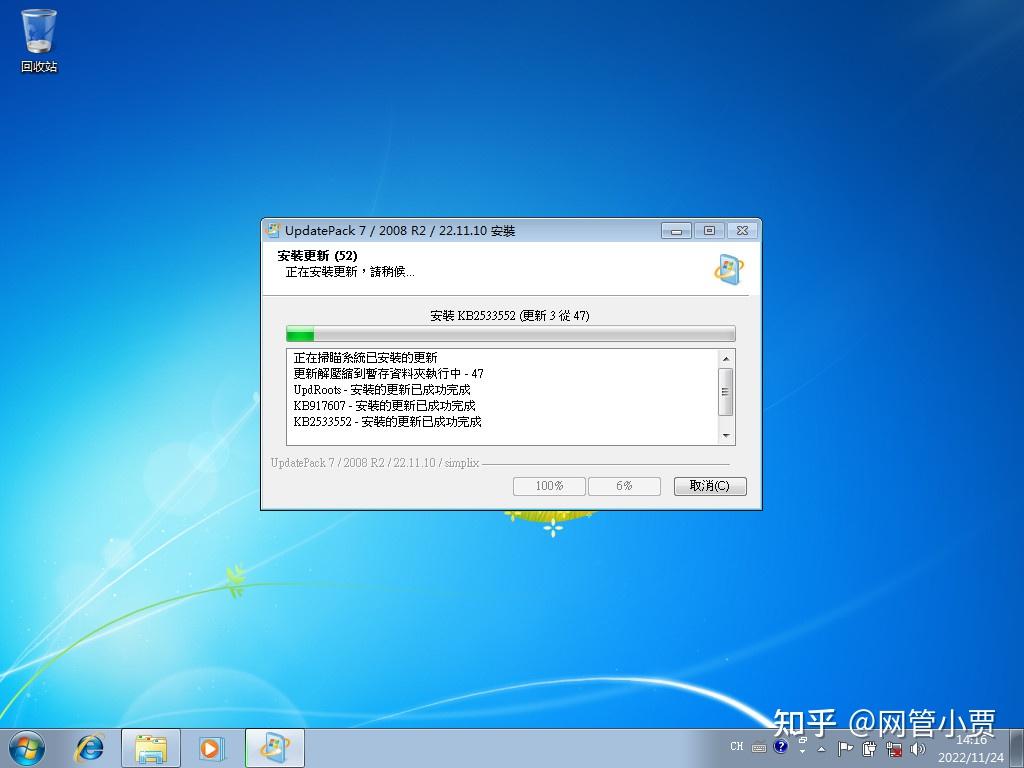Select UpdatePack installer taskbar button
The height and width of the screenshot is (768, 1024).
[x=274, y=748]
